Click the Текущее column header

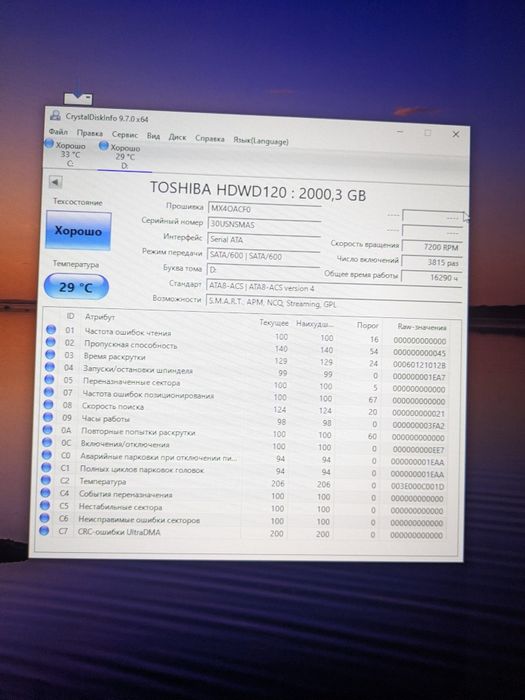point(274,322)
